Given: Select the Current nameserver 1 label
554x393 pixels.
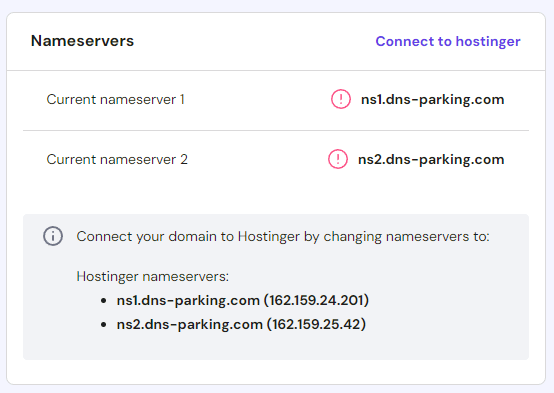Looking at the screenshot, I should click(116, 99).
